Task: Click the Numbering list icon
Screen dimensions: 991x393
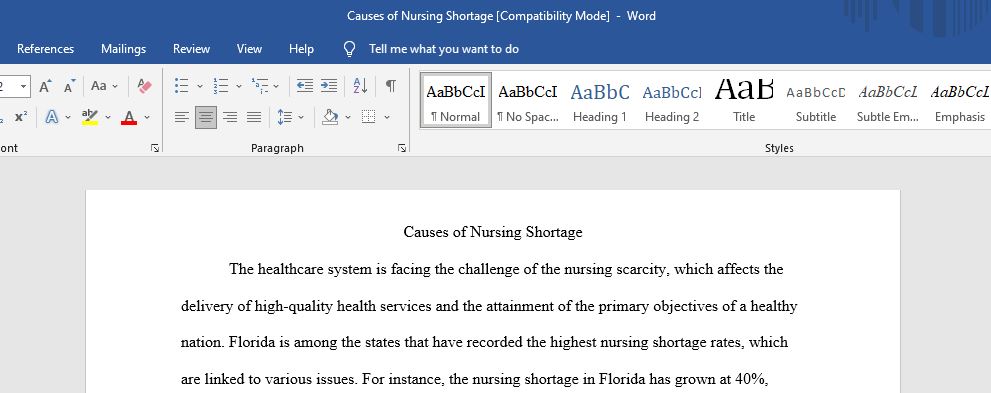Action: [221, 86]
